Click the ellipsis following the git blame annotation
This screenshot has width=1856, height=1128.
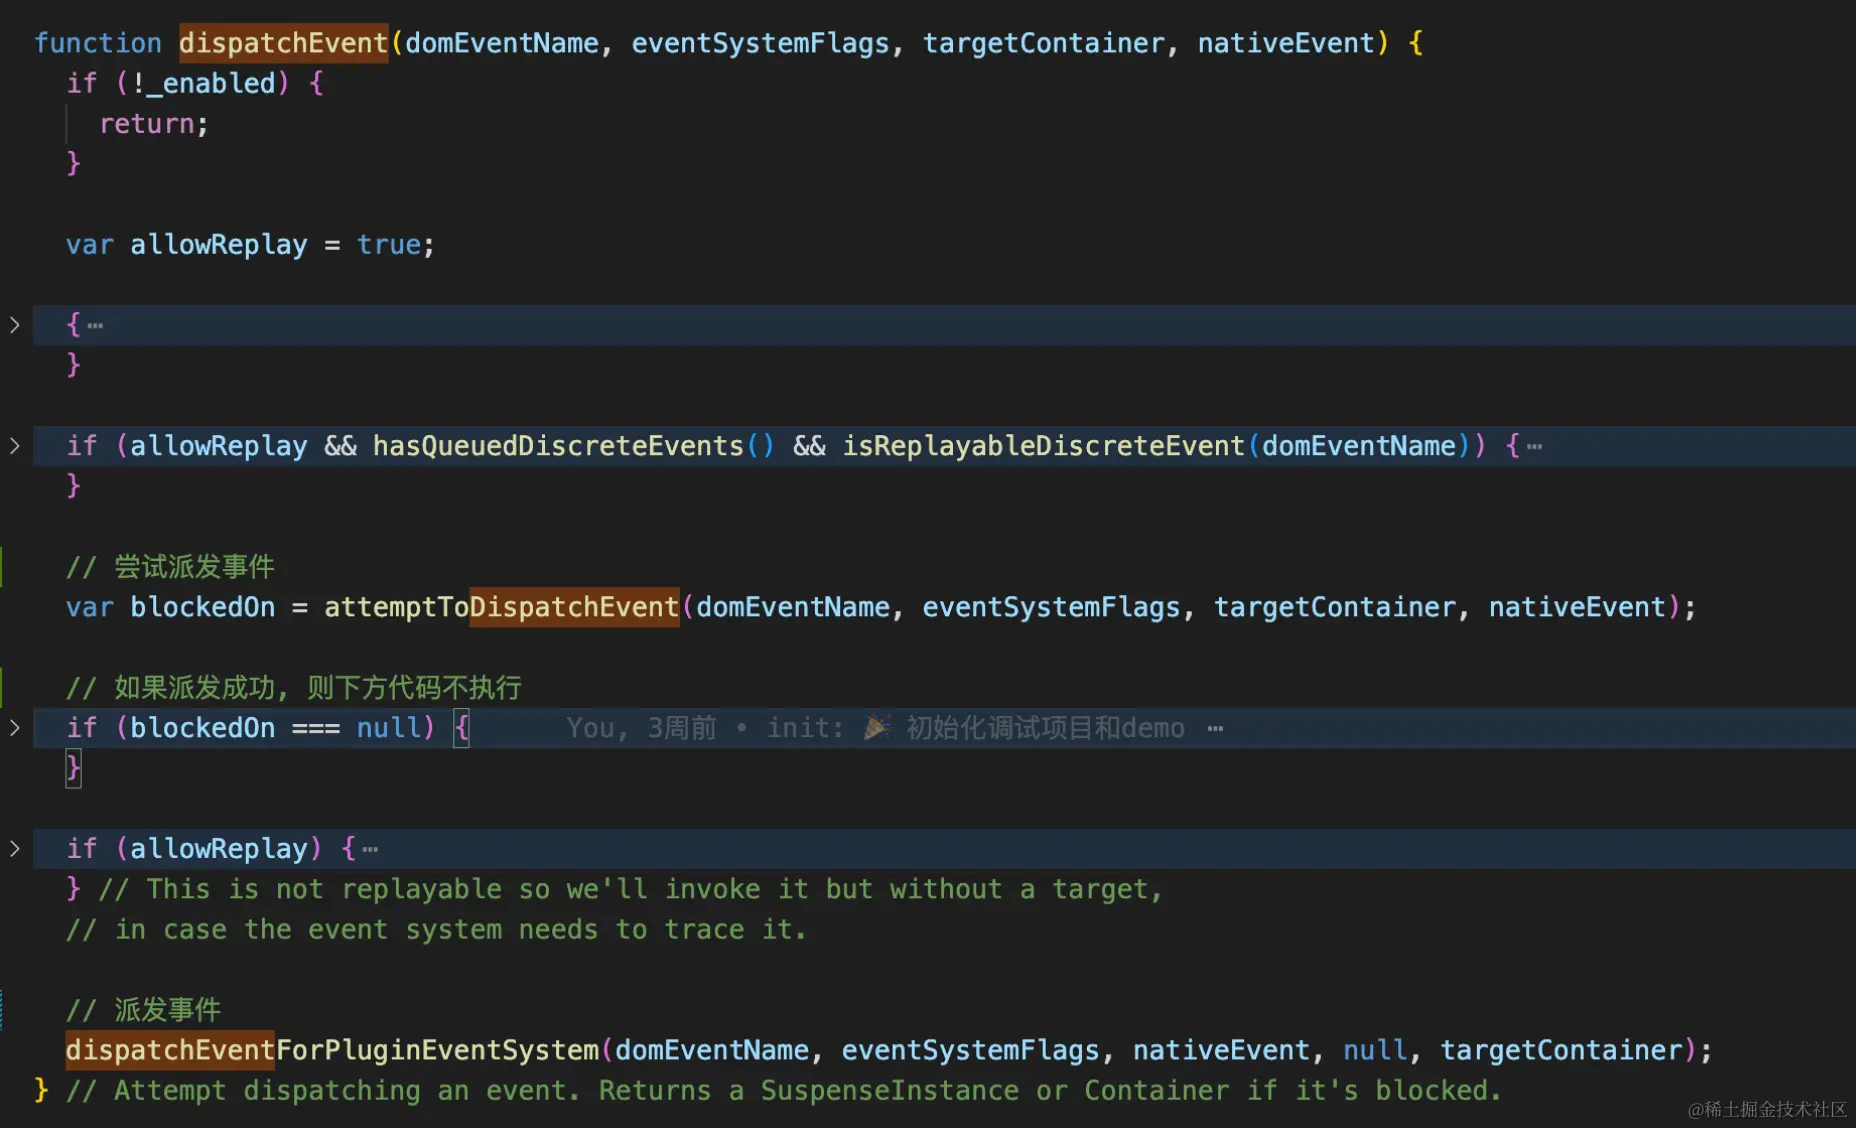1215,728
